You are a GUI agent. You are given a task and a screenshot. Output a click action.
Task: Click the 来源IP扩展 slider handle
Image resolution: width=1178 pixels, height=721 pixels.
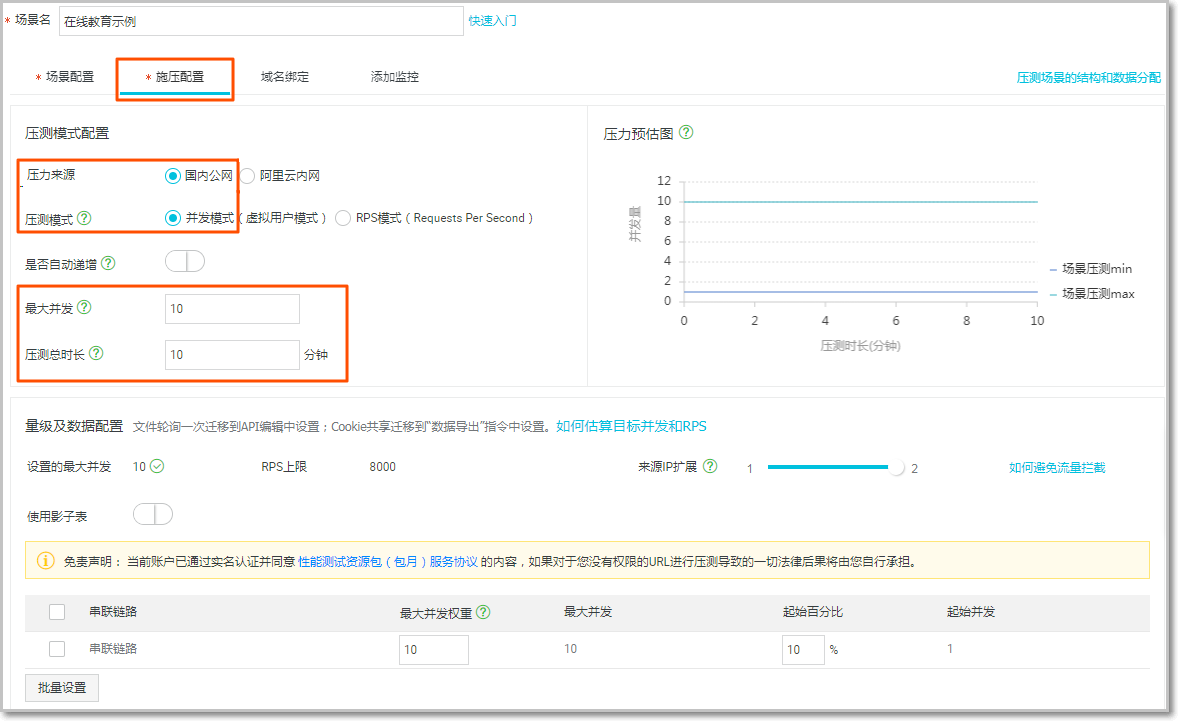[x=896, y=467]
